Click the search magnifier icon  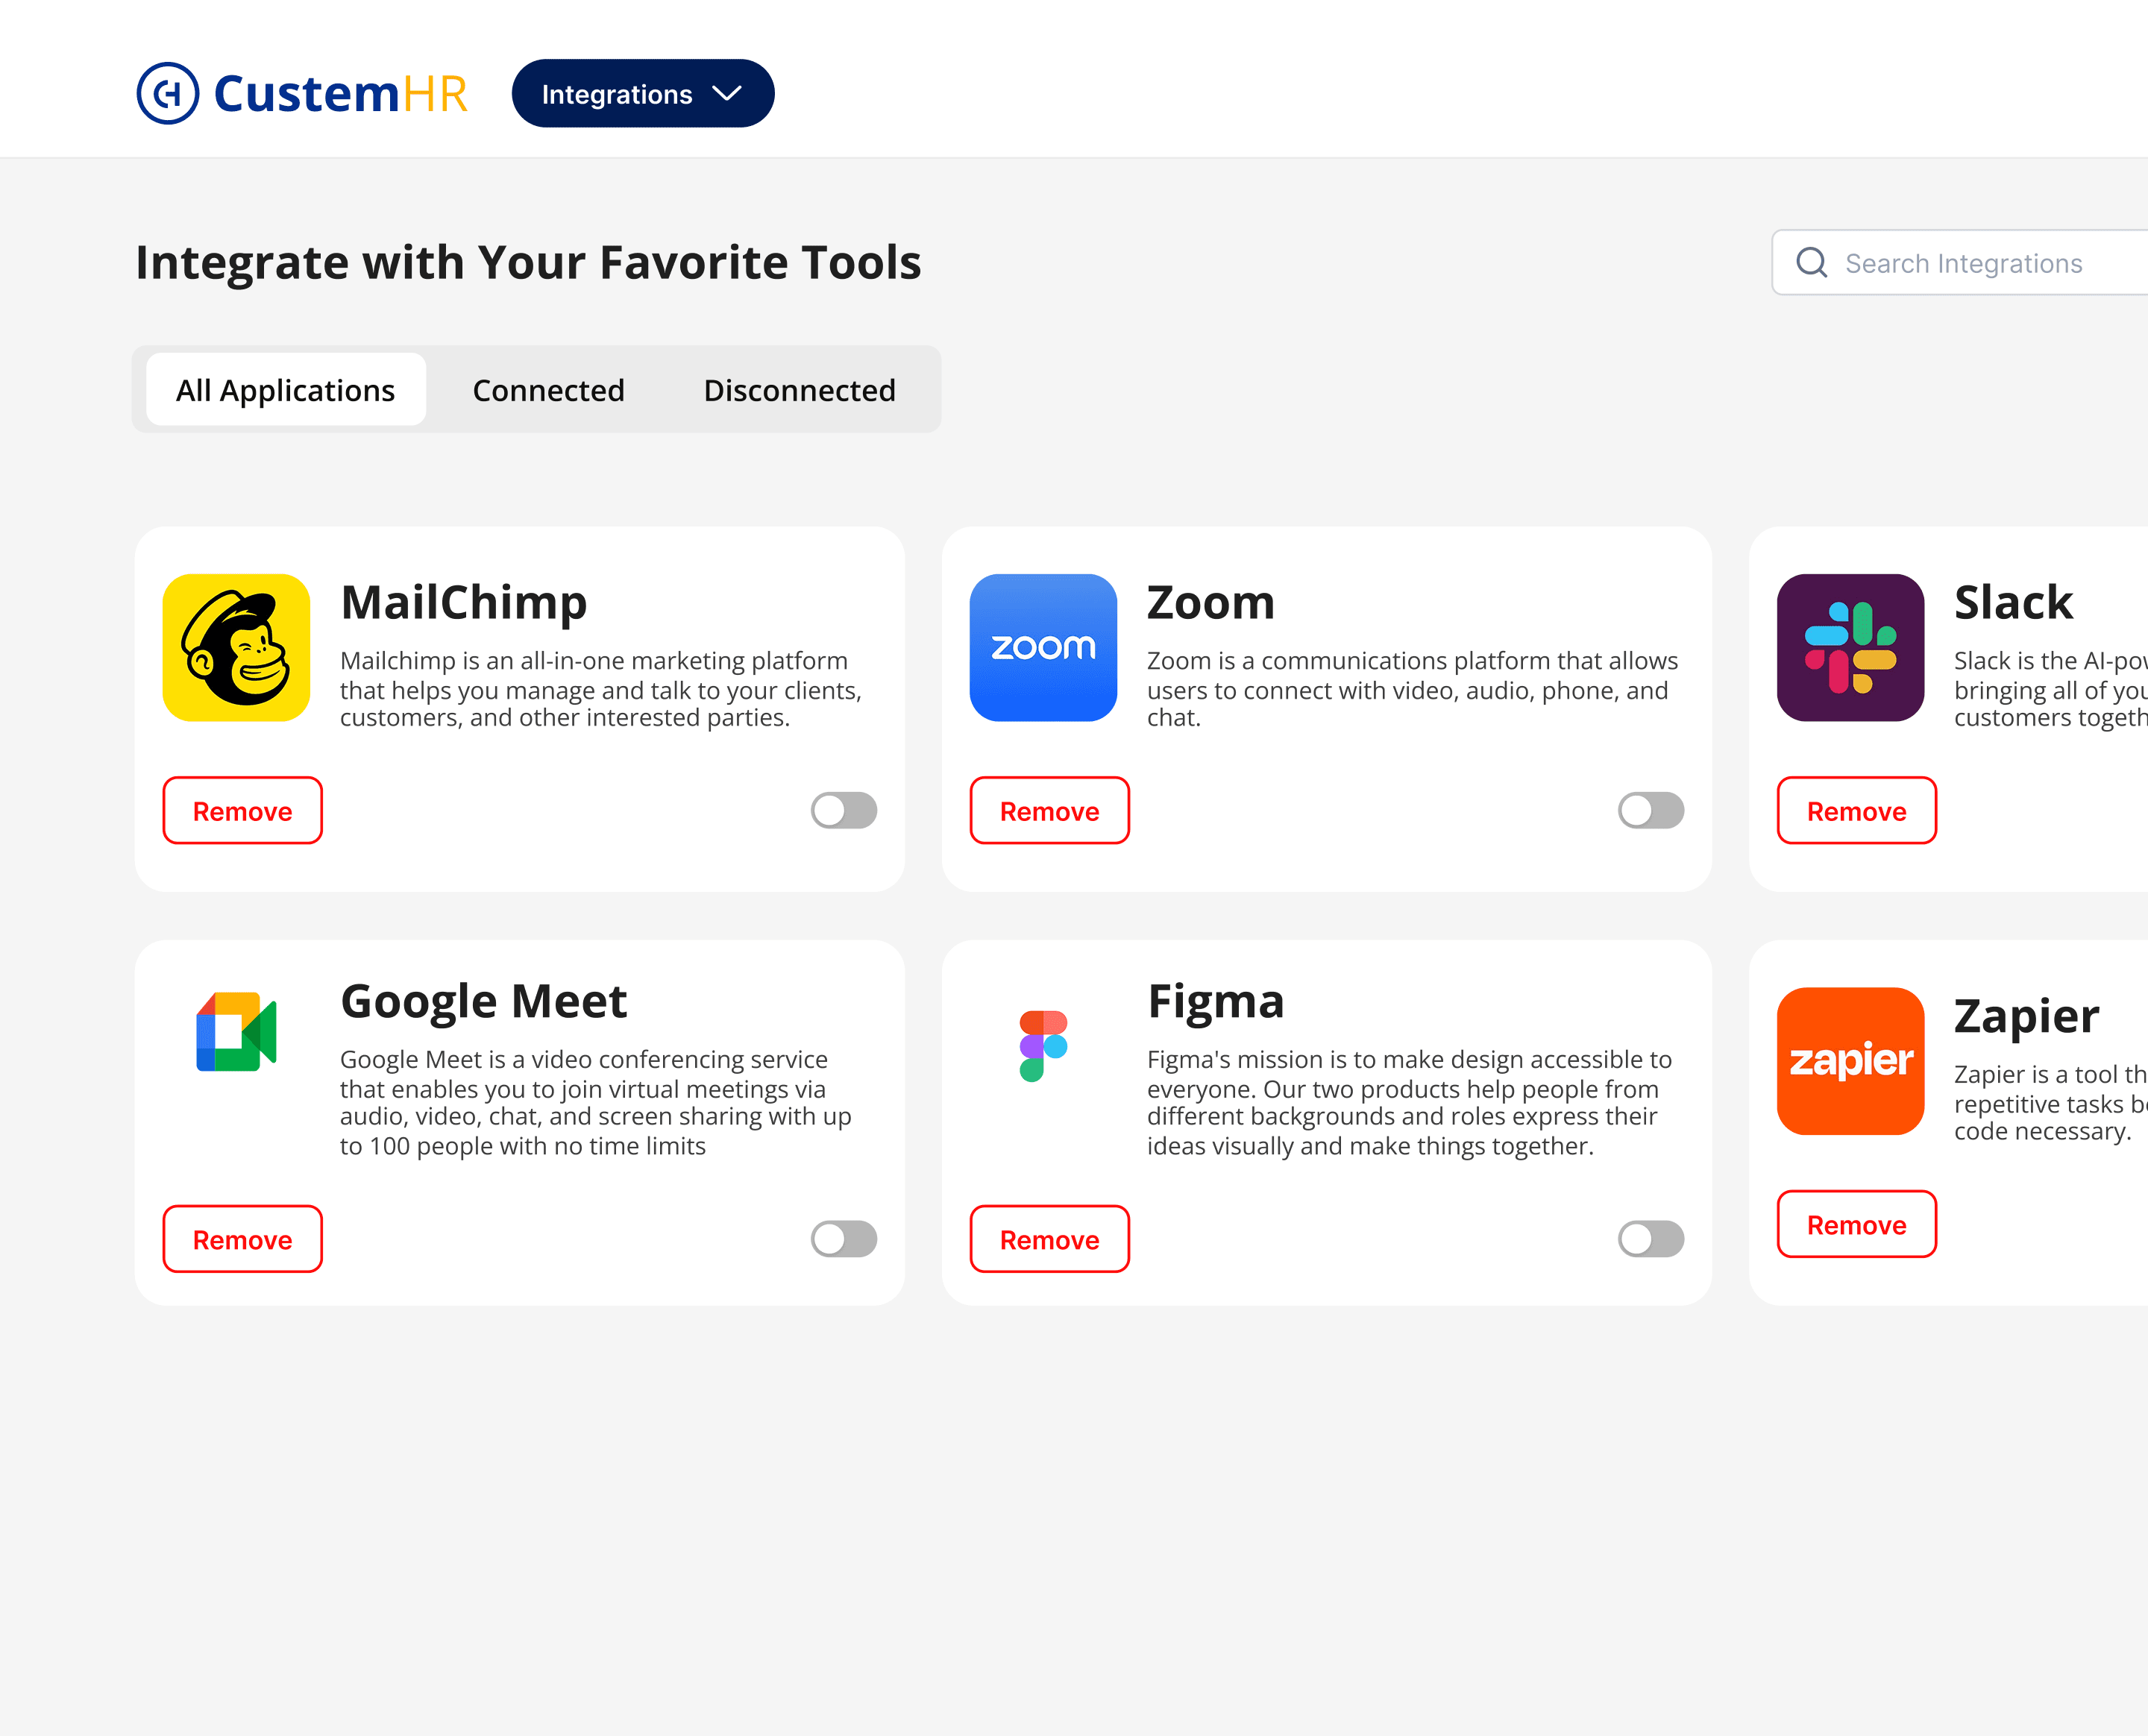(1811, 263)
